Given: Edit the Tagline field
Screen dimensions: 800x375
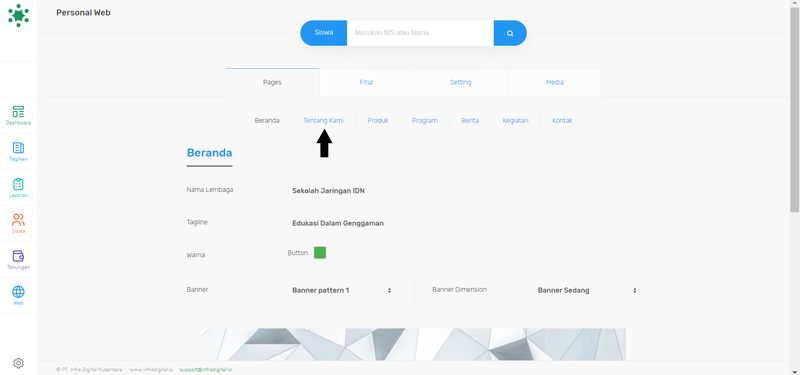Looking at the screenshot, I should coord(464,223).
